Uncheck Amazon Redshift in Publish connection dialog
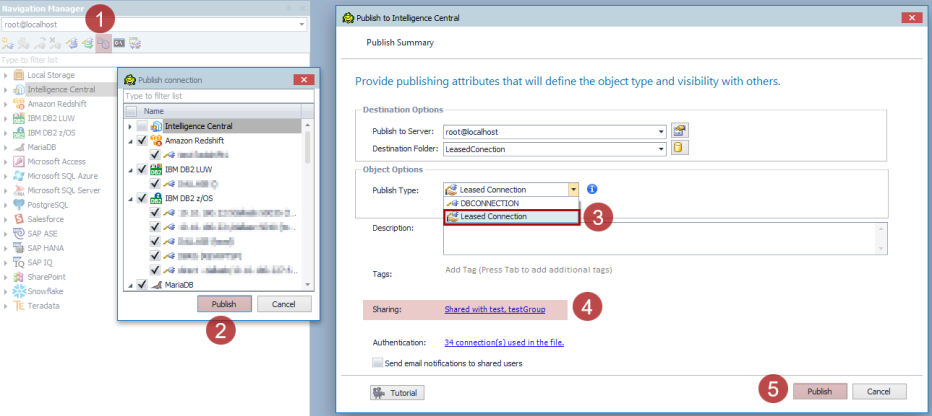The image size is (932, 416). click(141, 140)
